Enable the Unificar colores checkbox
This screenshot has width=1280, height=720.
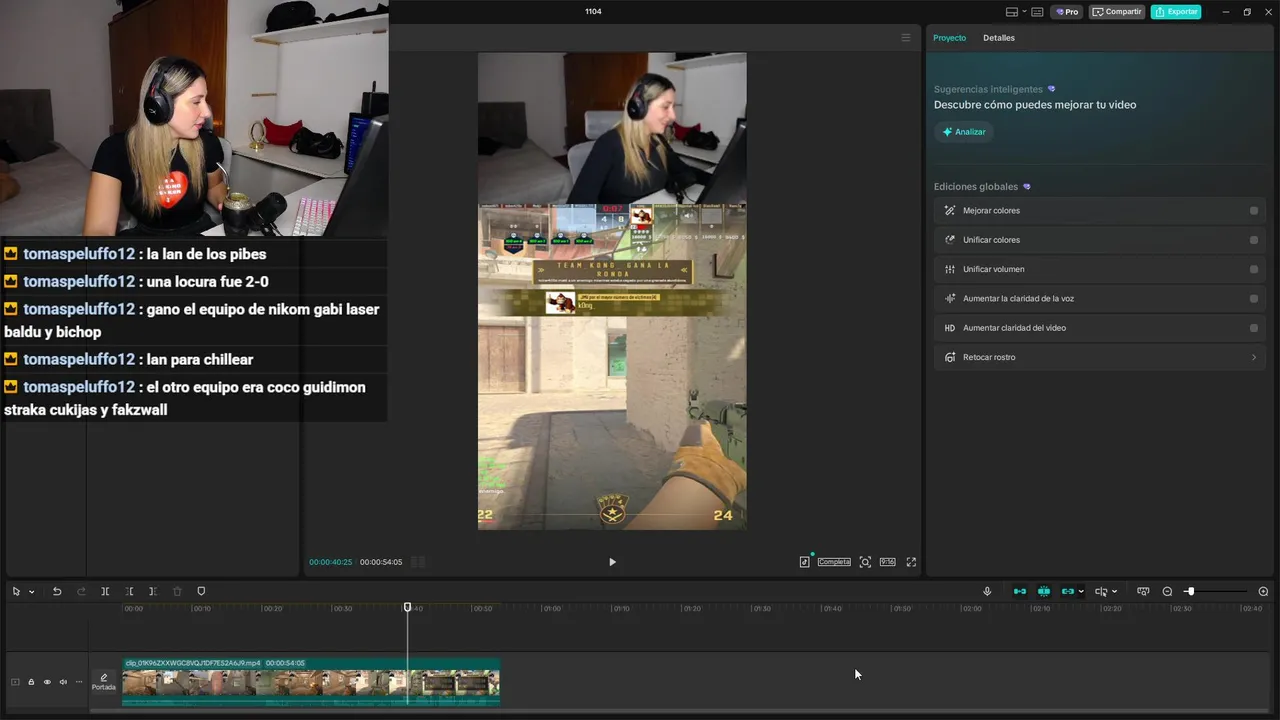coord(1254,240)
